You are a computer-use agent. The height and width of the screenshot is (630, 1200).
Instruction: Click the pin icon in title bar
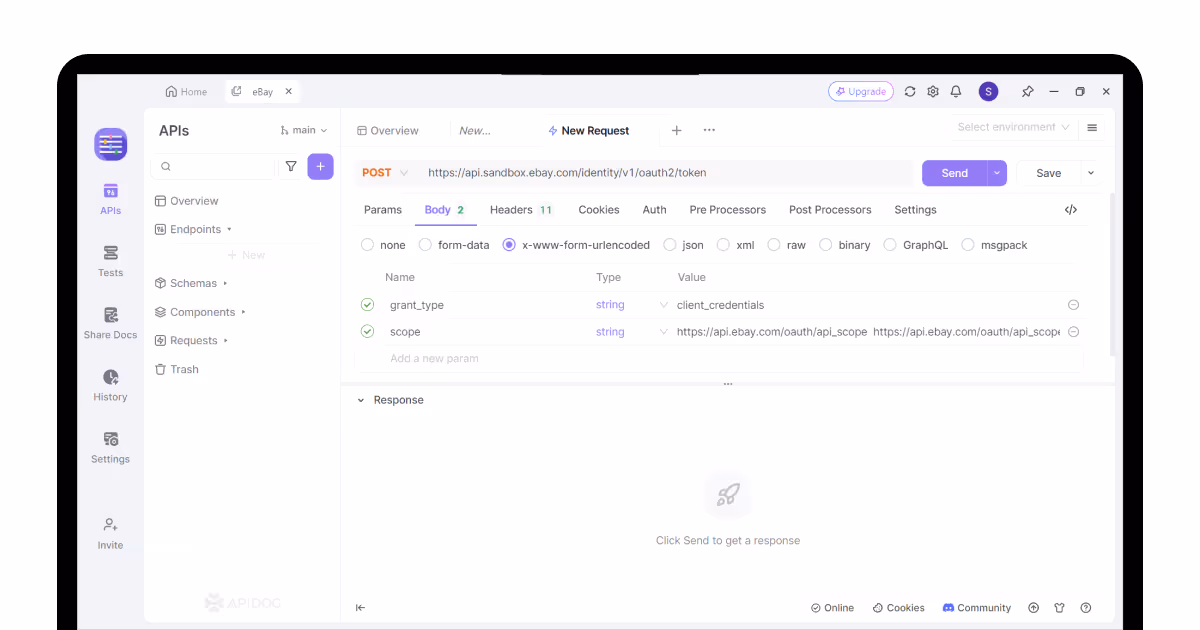1027,91
